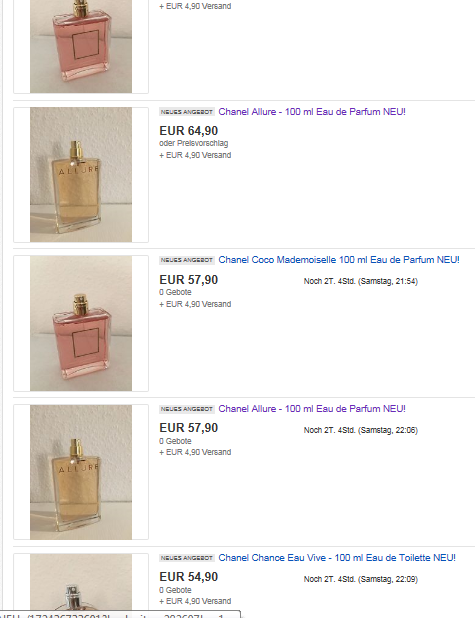Screen dimensions: 475x618
Task: Click Neues Angebot badge beside Chance Eau Vive
Action: 187,558
